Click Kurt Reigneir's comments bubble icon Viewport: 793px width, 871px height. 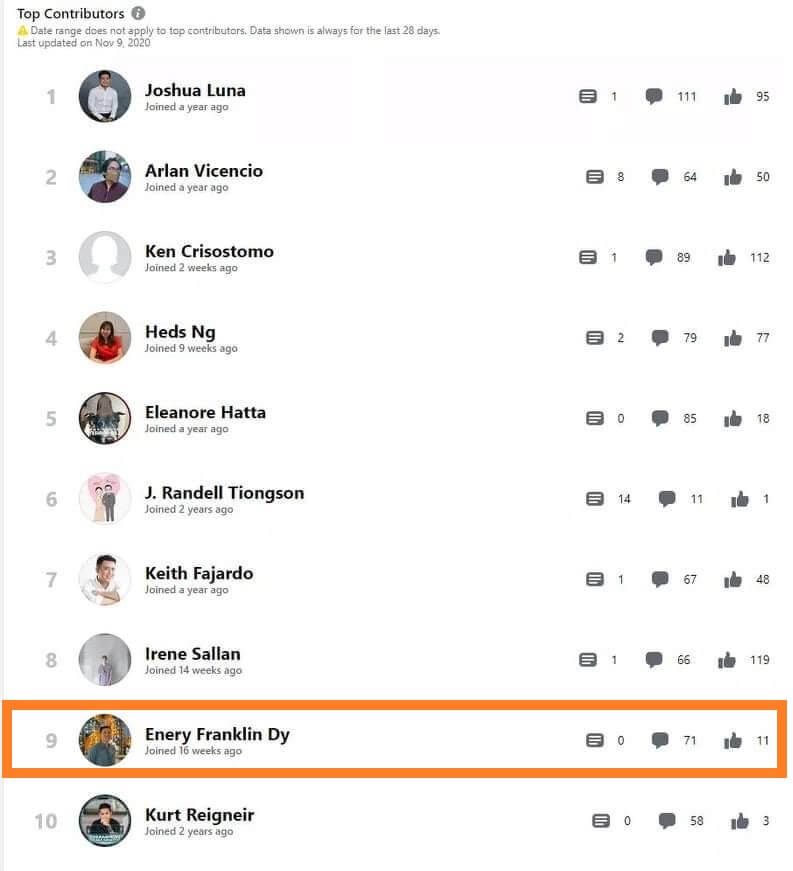pyautogui.click(x=666, y=821)
